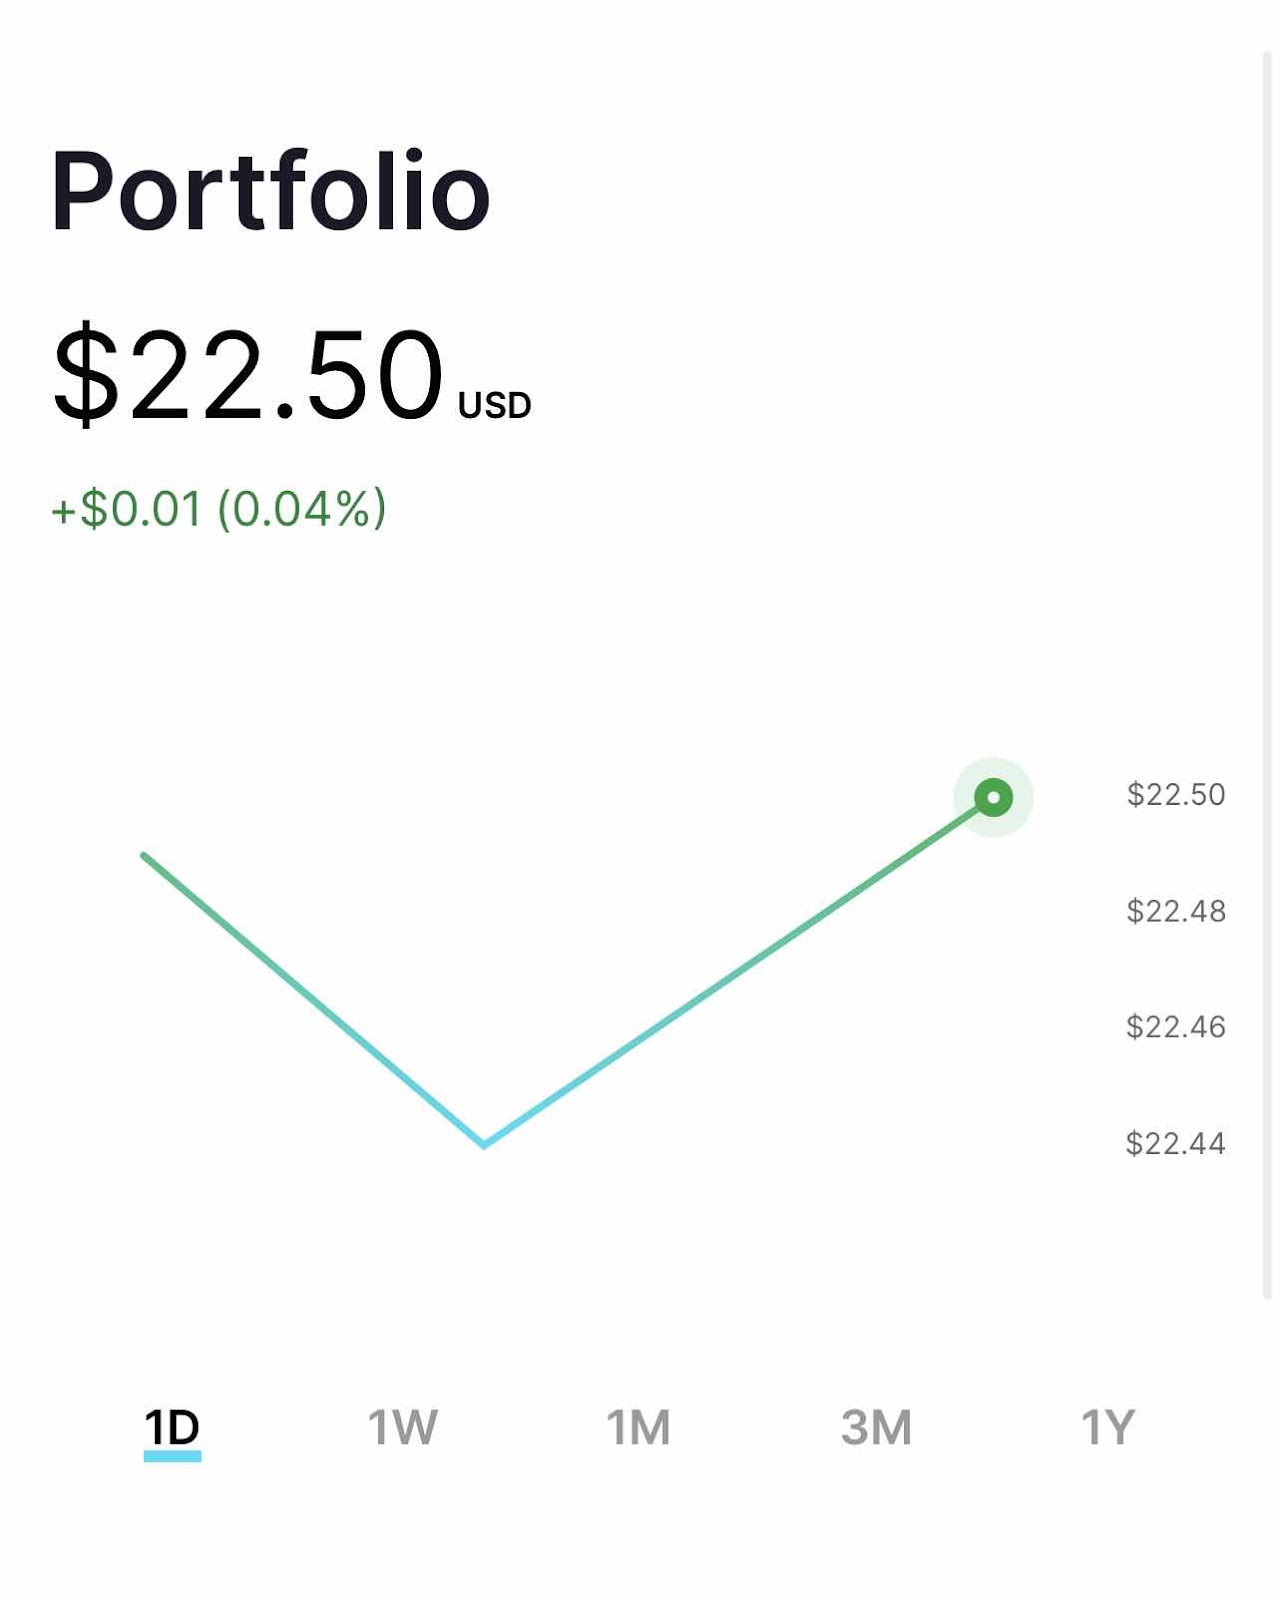1281x1600 pixels.
Task: Click the $22.46 axis label
Action: [x=1176, y=1027]
